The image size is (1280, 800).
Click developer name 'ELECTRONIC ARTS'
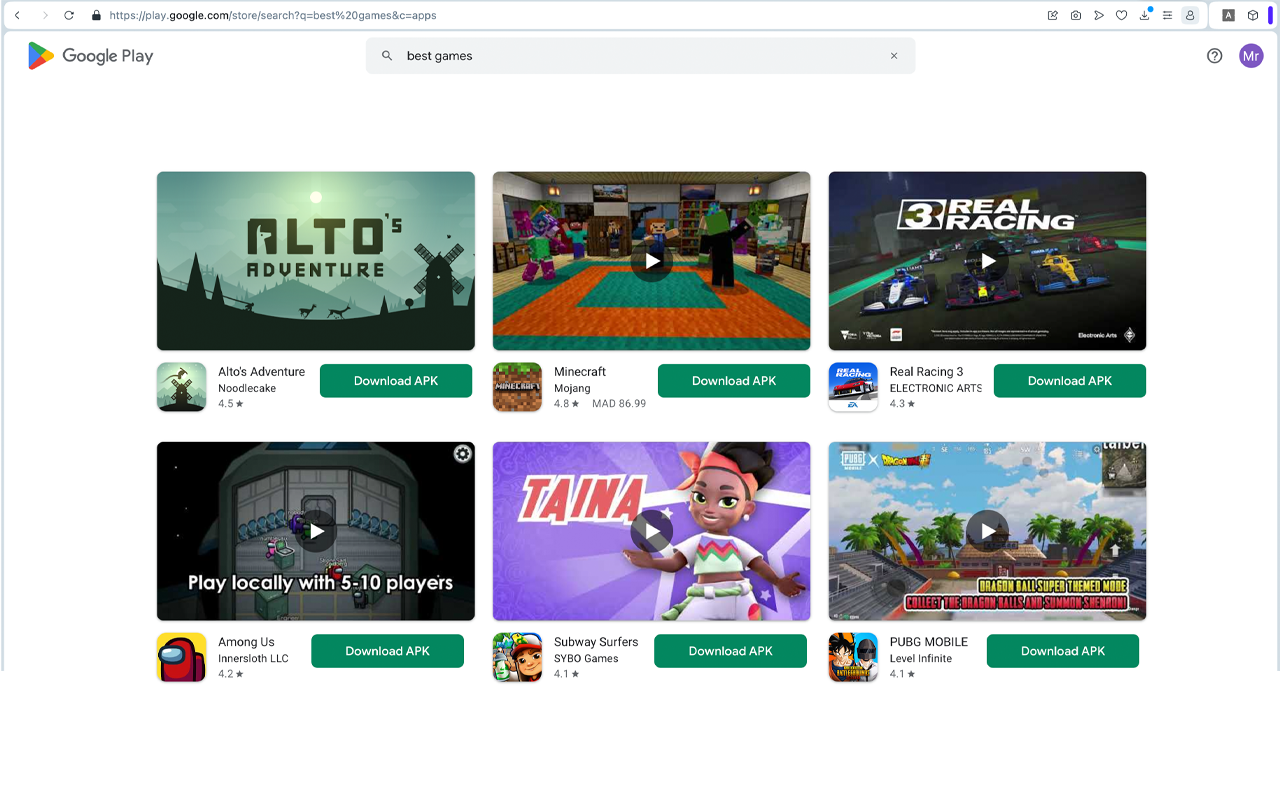tap(936, 388)
